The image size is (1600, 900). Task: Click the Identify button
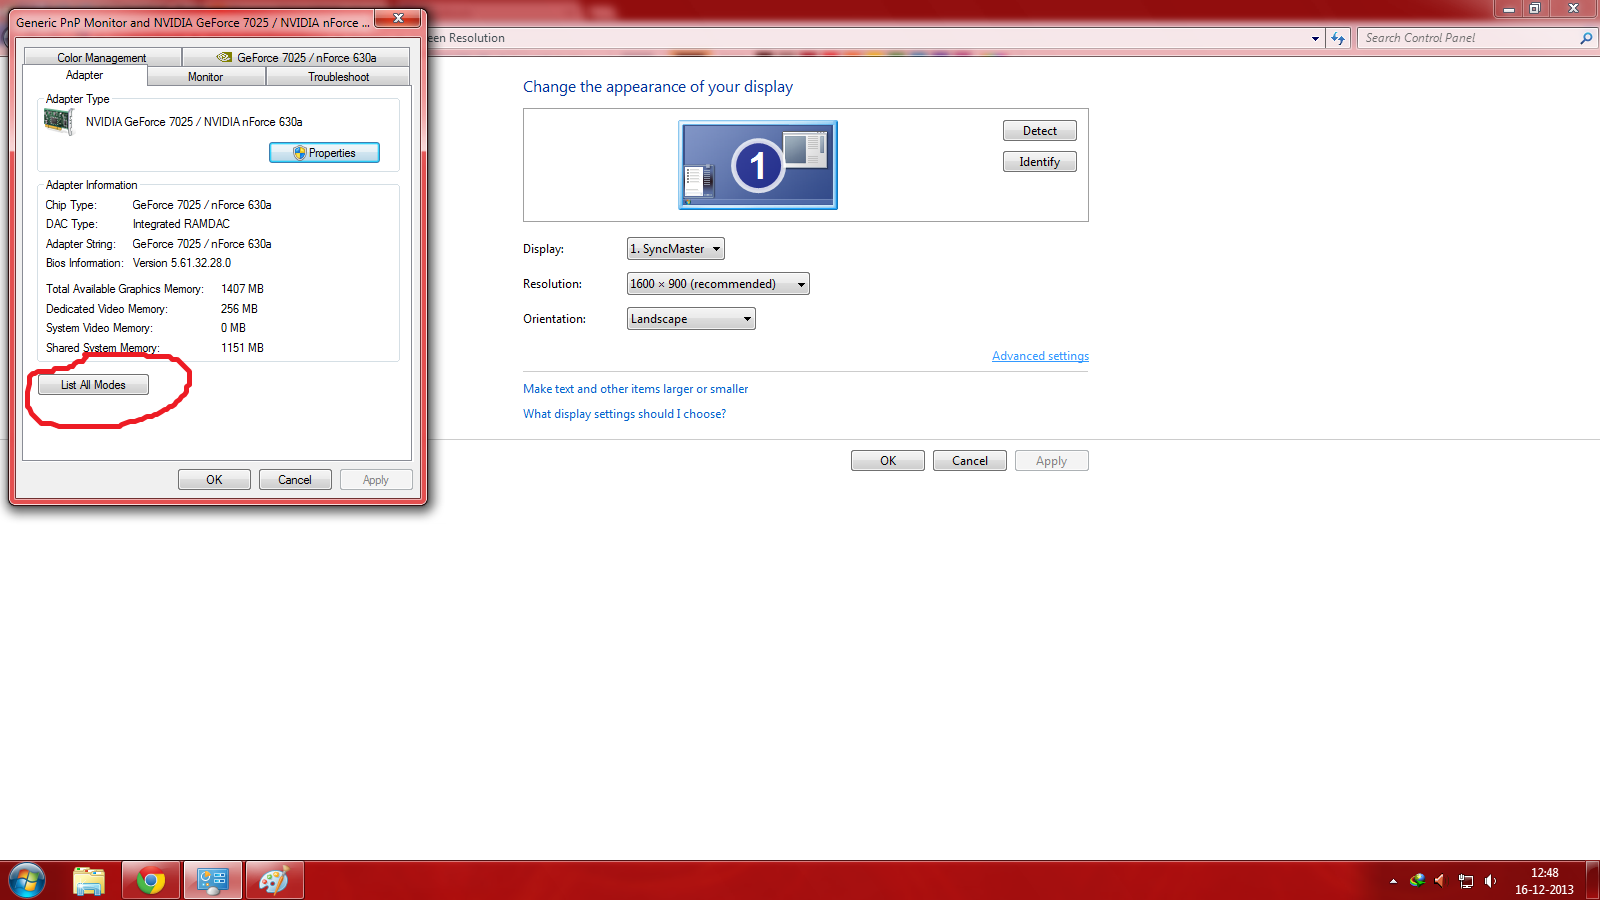(1040, 162)
